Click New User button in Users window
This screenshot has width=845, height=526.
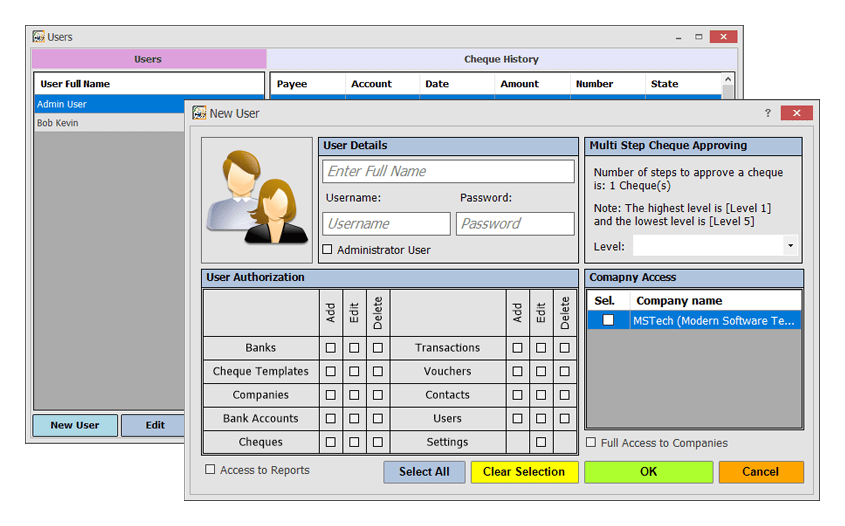pyautogui.click(x=75, y=425)
